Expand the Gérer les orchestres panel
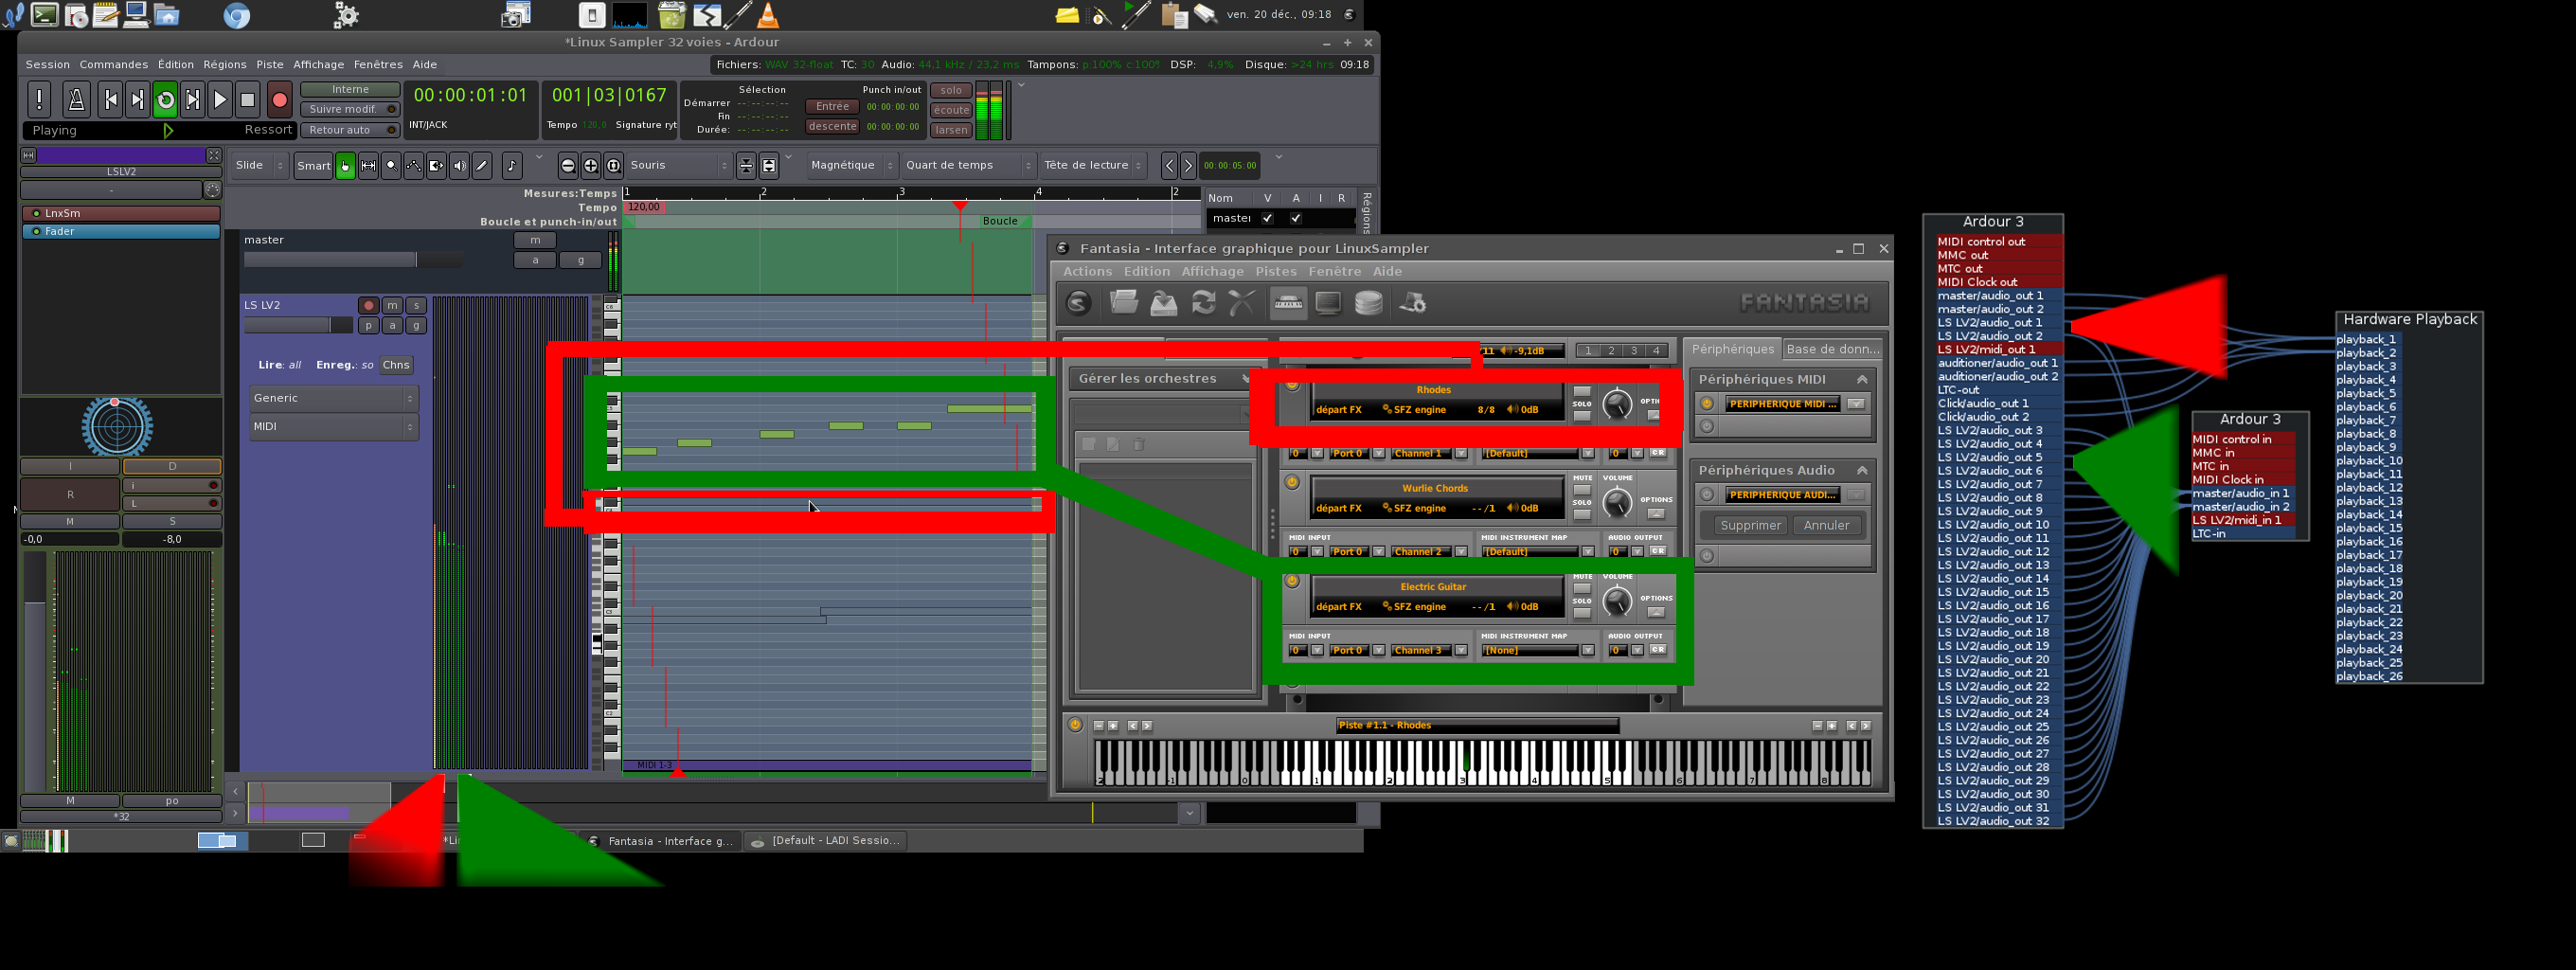Viewport: 2576px width, 970px height. 1246,379
